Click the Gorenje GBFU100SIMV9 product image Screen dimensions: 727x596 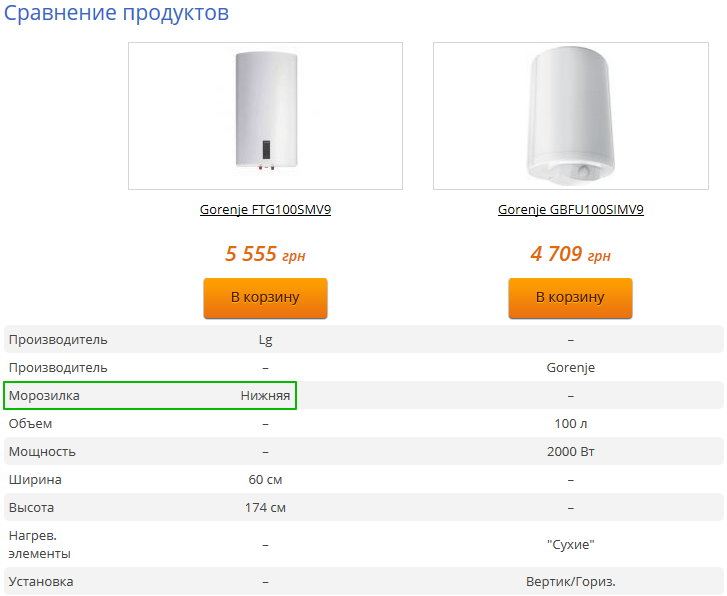click(x=571, y=116)
